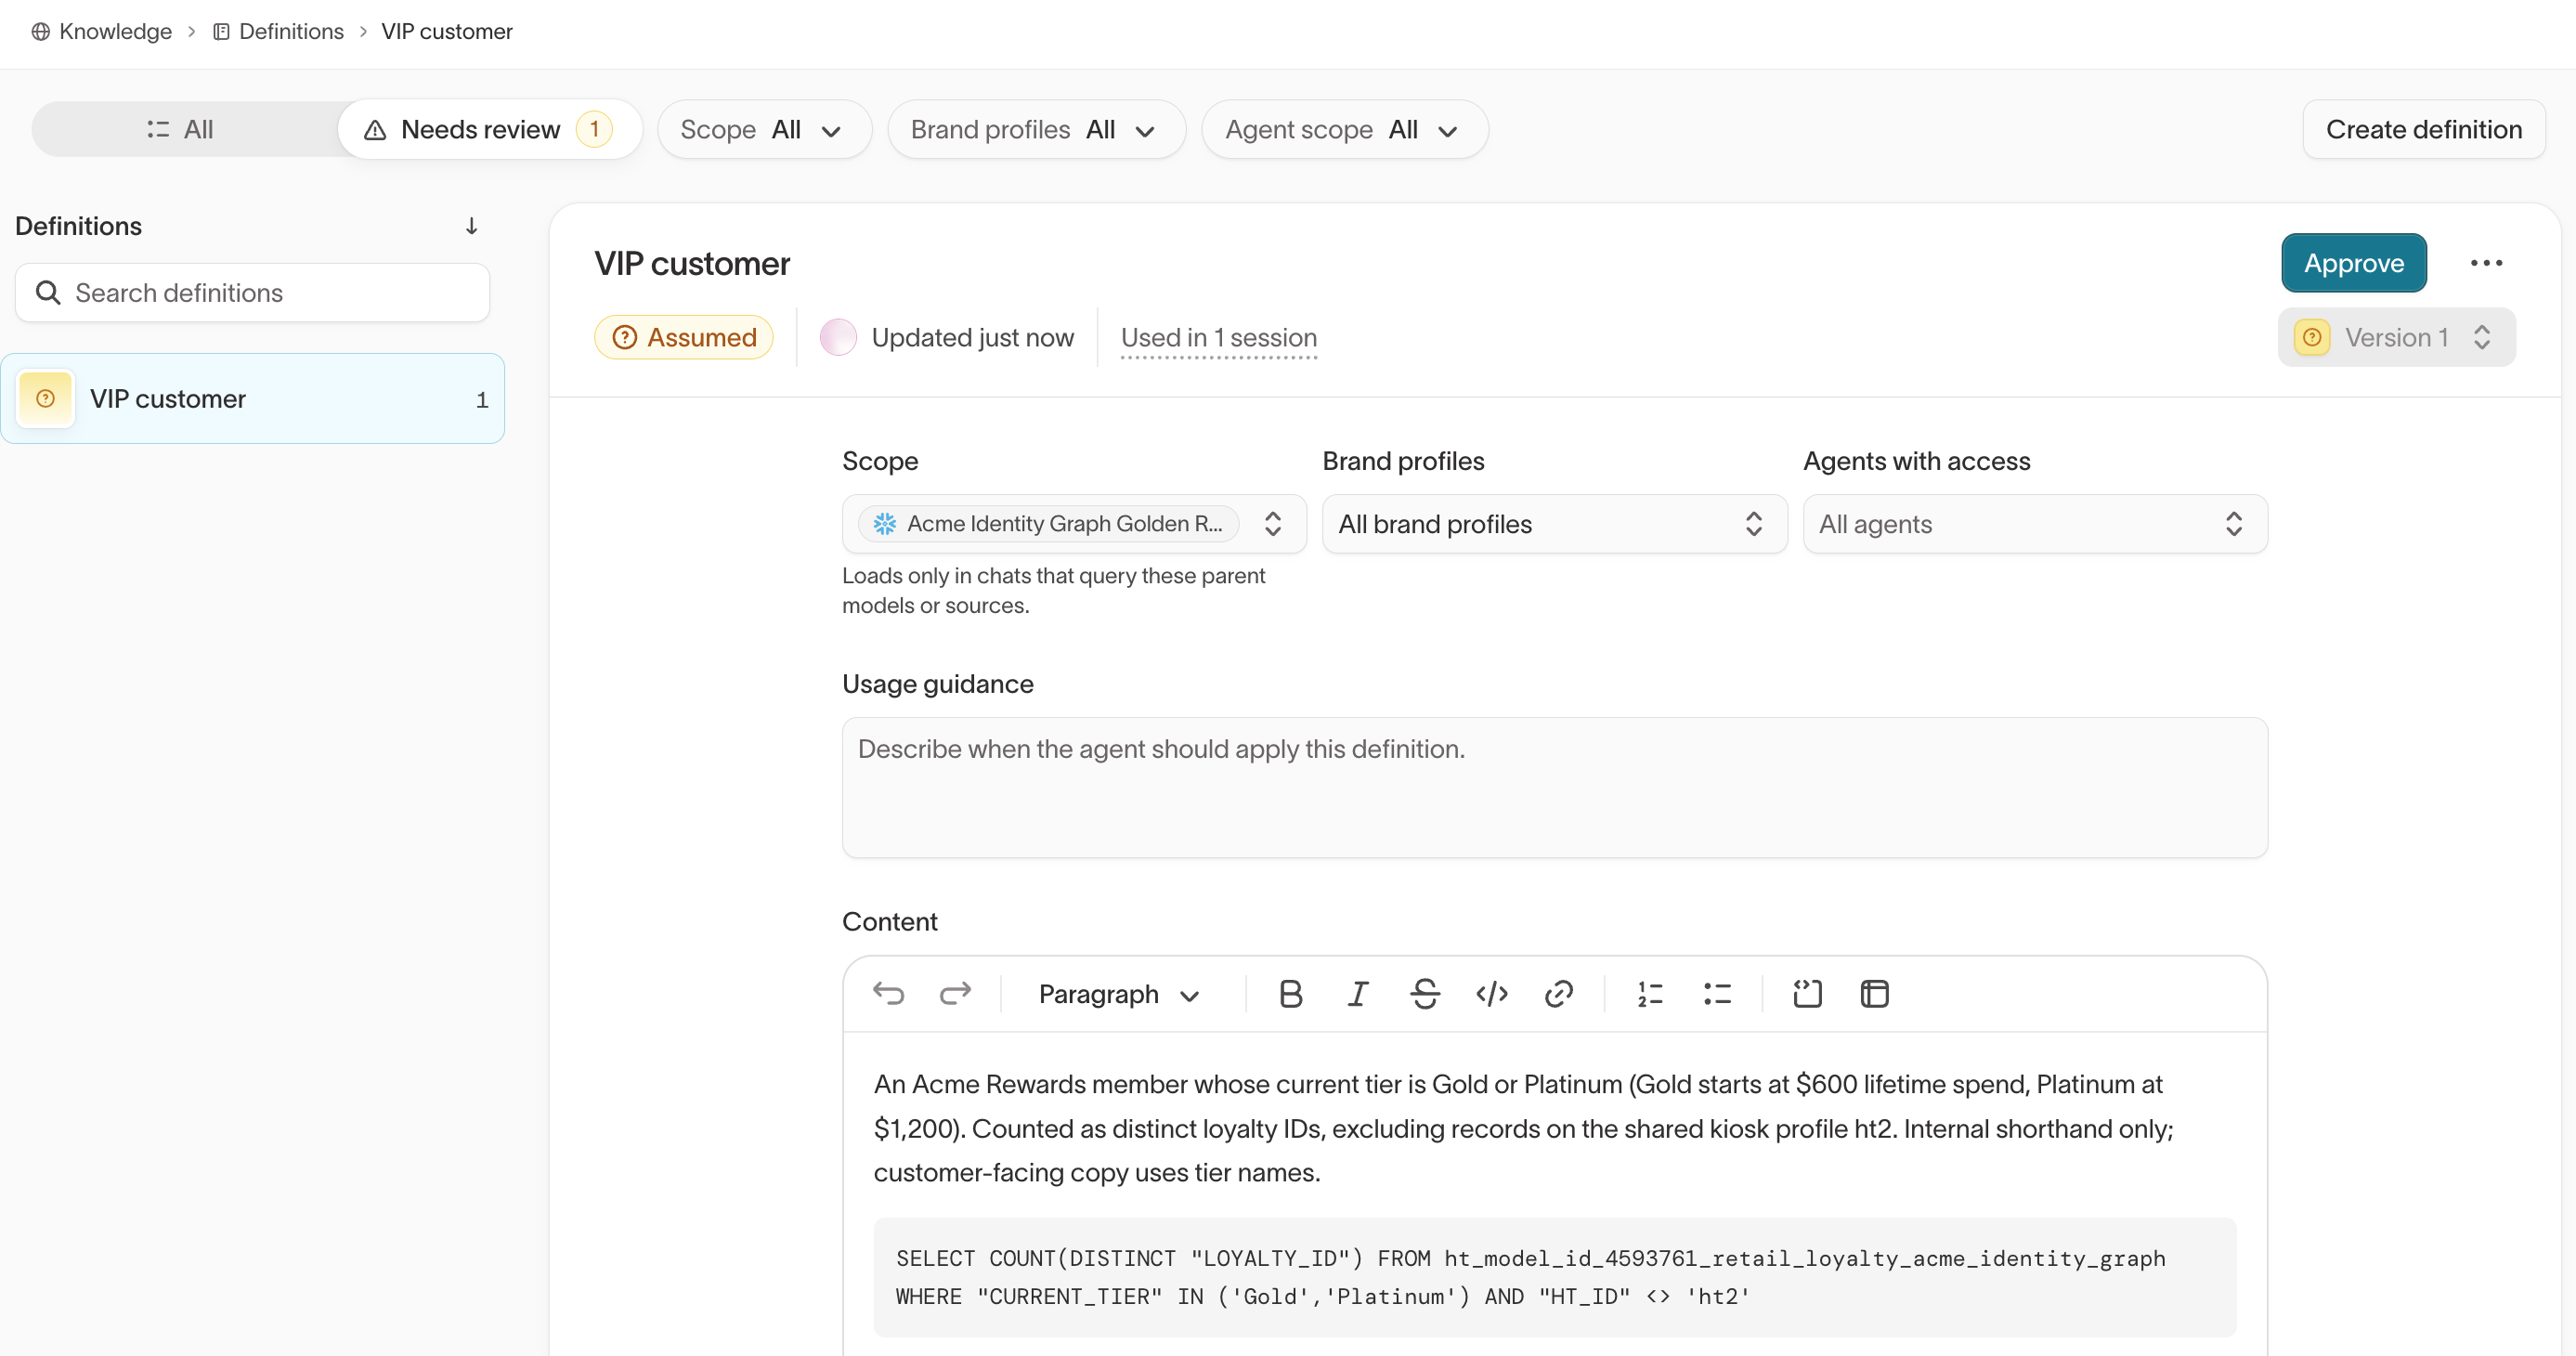This screenshot has height=1356, width=2576.
Task: Open the three-dot more options menu
Action: click(2486, 263)
